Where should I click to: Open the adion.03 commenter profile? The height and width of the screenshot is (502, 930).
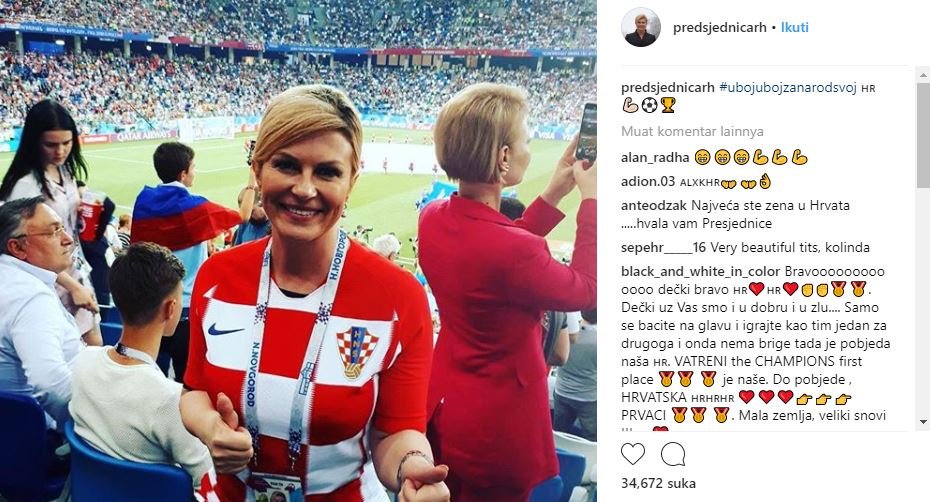[x=648, y=182]
